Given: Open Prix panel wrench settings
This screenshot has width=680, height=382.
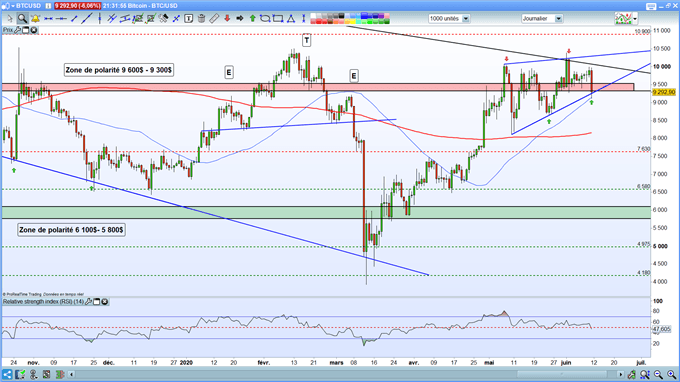Looking at the screenshot, I should tap(18, 30).
